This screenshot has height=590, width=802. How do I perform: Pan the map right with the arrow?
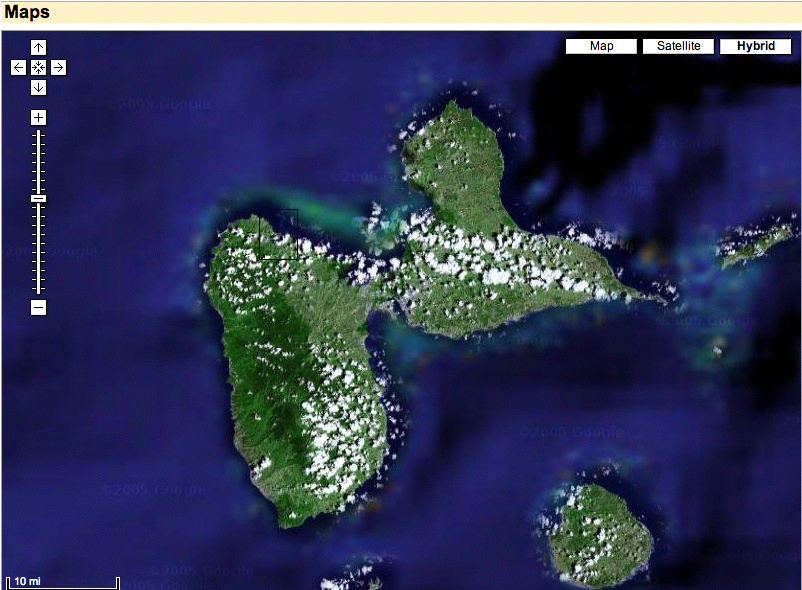(x=58, y=67)
